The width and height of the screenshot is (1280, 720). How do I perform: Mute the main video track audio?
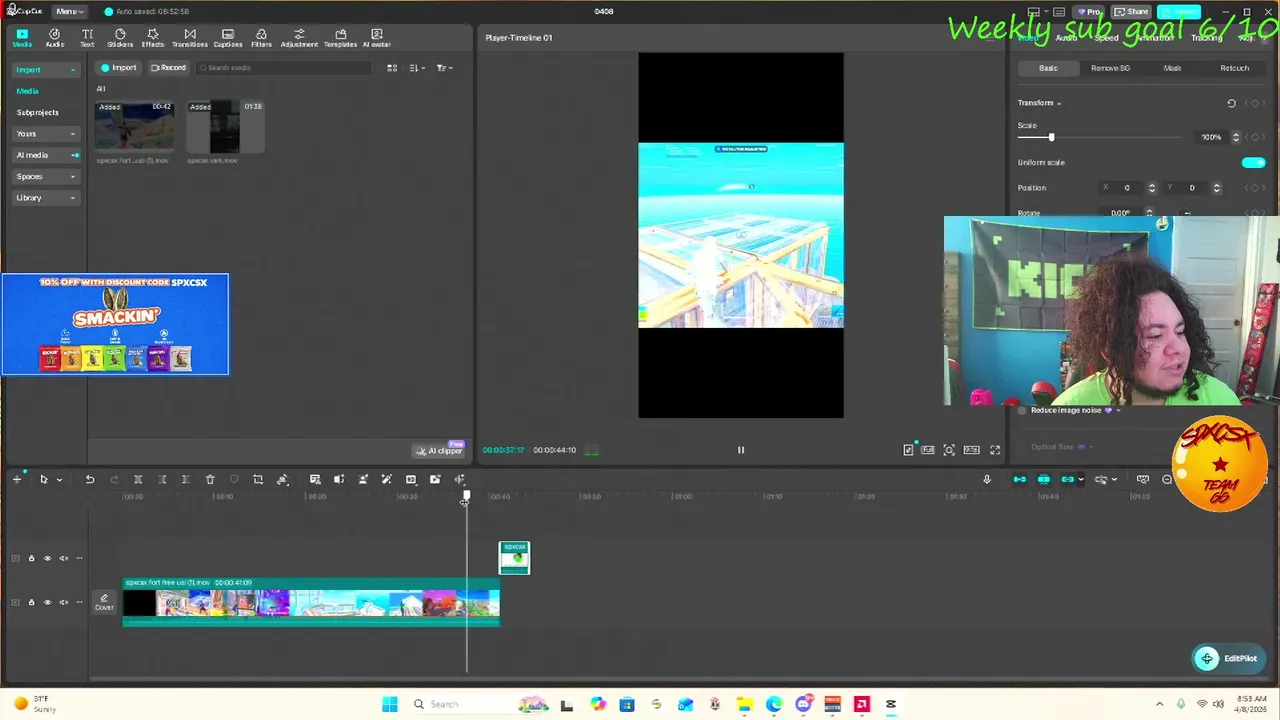63,602
